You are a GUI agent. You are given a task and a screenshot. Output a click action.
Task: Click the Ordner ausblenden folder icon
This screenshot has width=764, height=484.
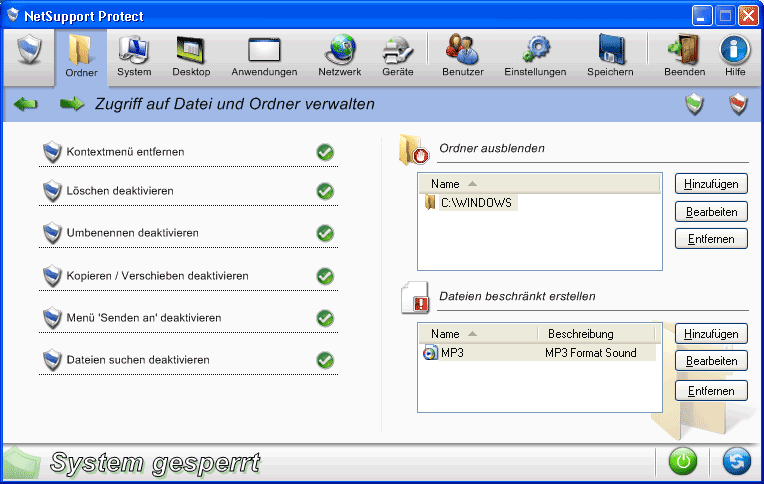pyautogui.click(x=414, y=150)
